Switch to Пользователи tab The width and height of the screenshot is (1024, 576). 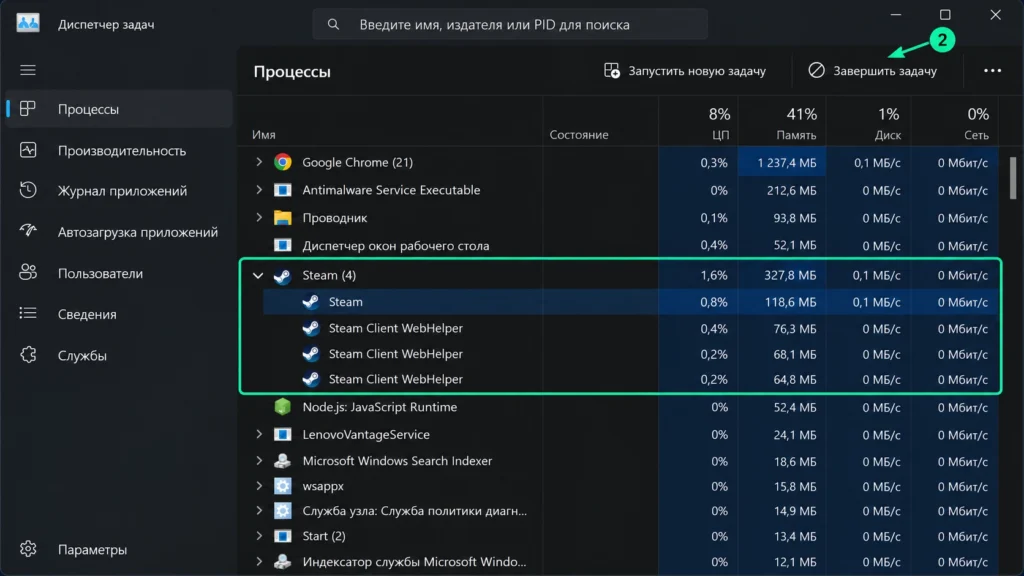119,273
